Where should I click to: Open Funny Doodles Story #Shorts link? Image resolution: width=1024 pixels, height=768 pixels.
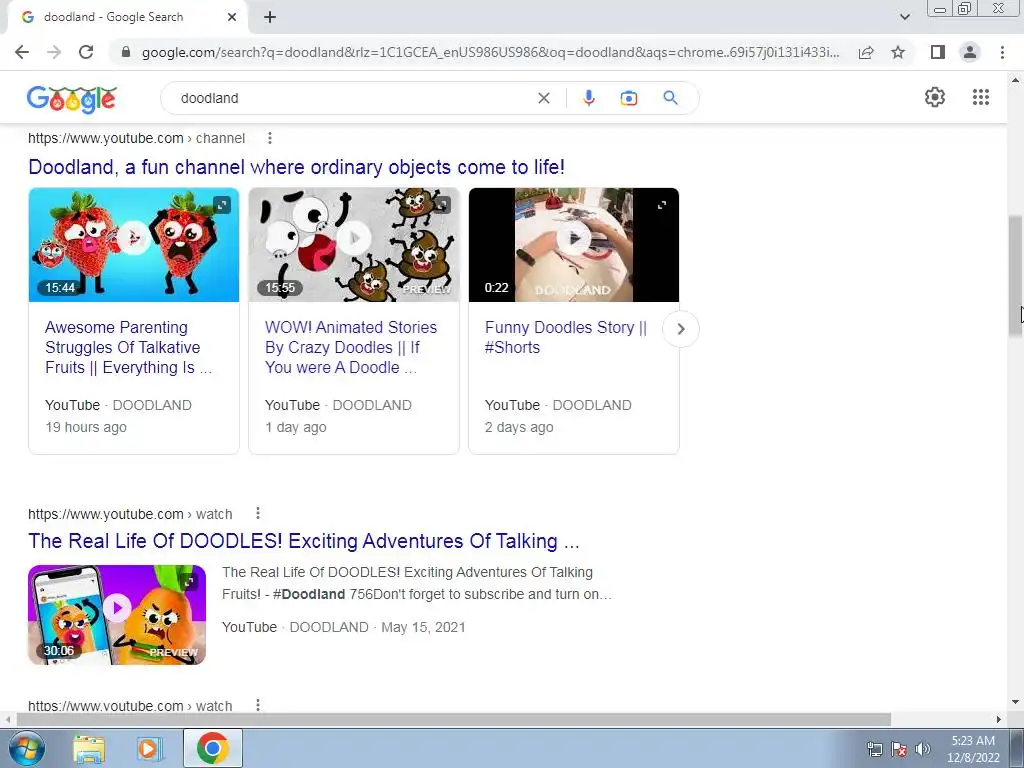(x=566, y=337)
